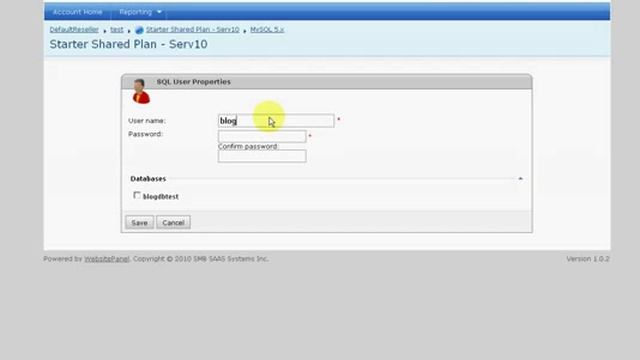Open the WebsitePanel footer link
The height and width of the screenshot is (360, 640).
(x=107, y=259)
